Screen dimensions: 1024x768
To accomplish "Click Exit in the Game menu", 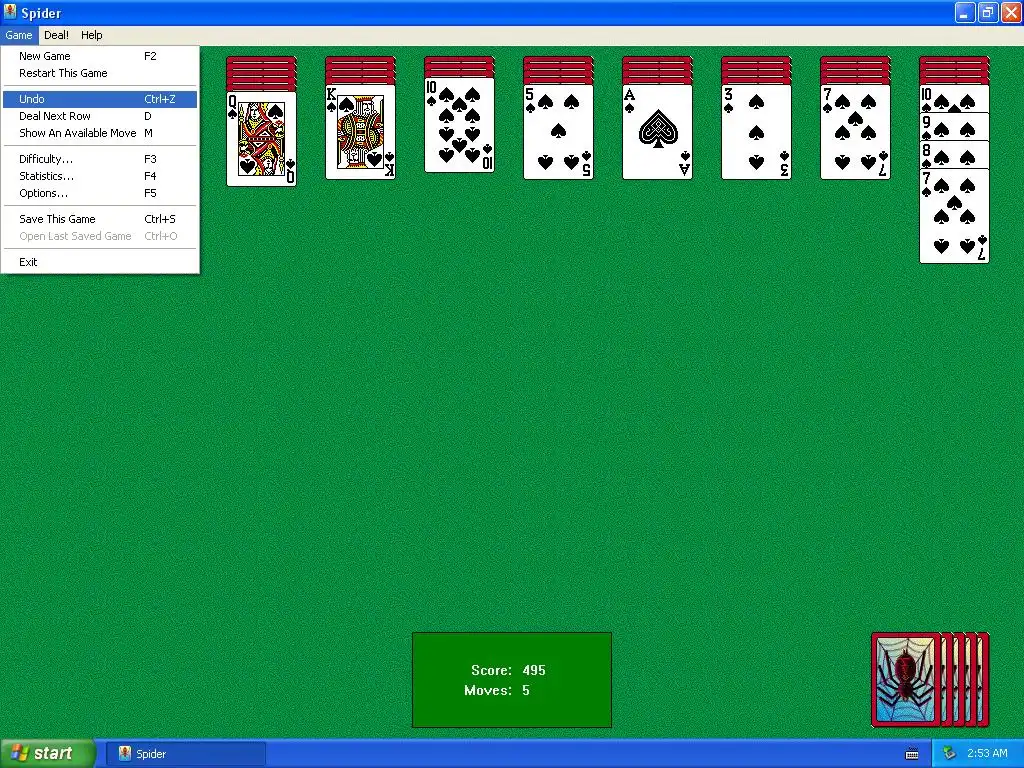I will pos(100,263).
